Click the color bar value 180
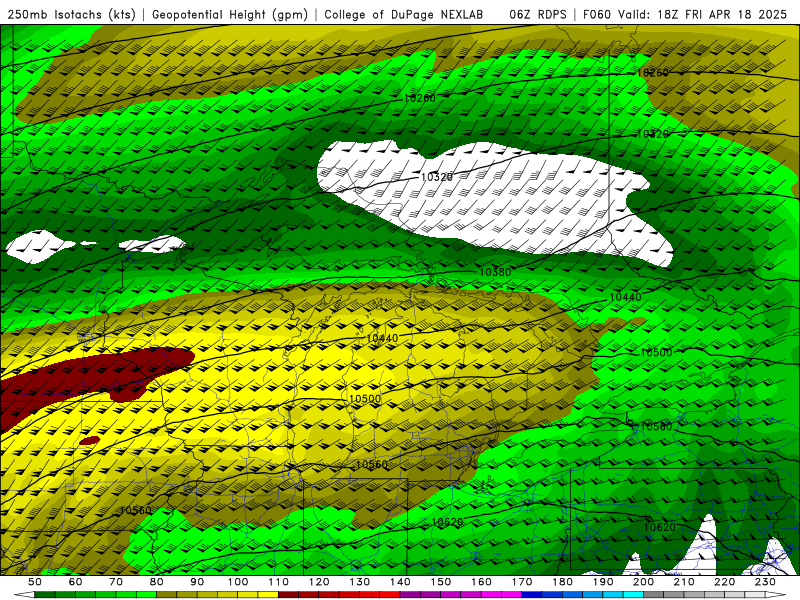This screenshot has width=800, height=600. pyautogui.click(x=562, y=582)
